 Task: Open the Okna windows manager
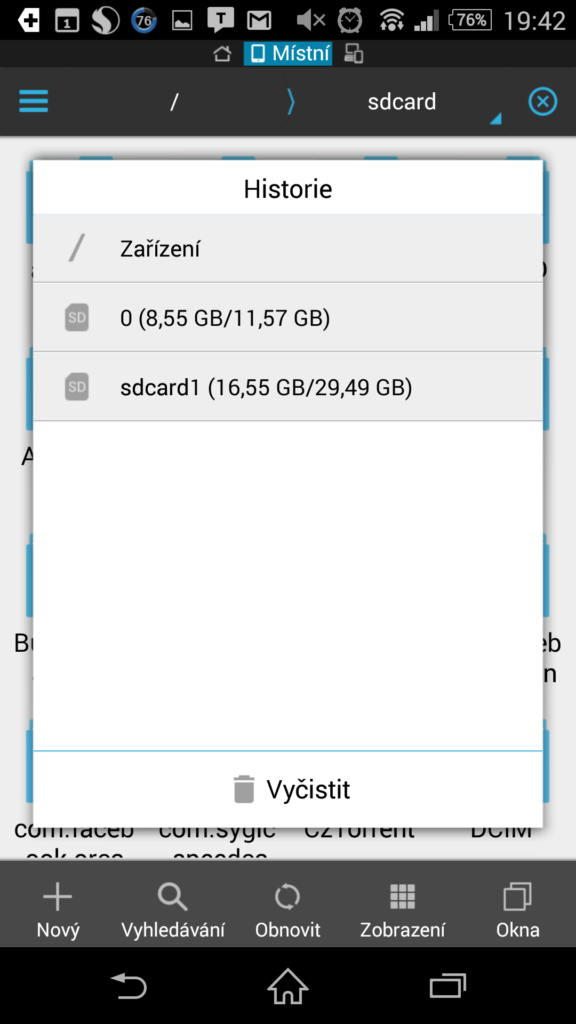pyautogui.click(x=518, y=910)
